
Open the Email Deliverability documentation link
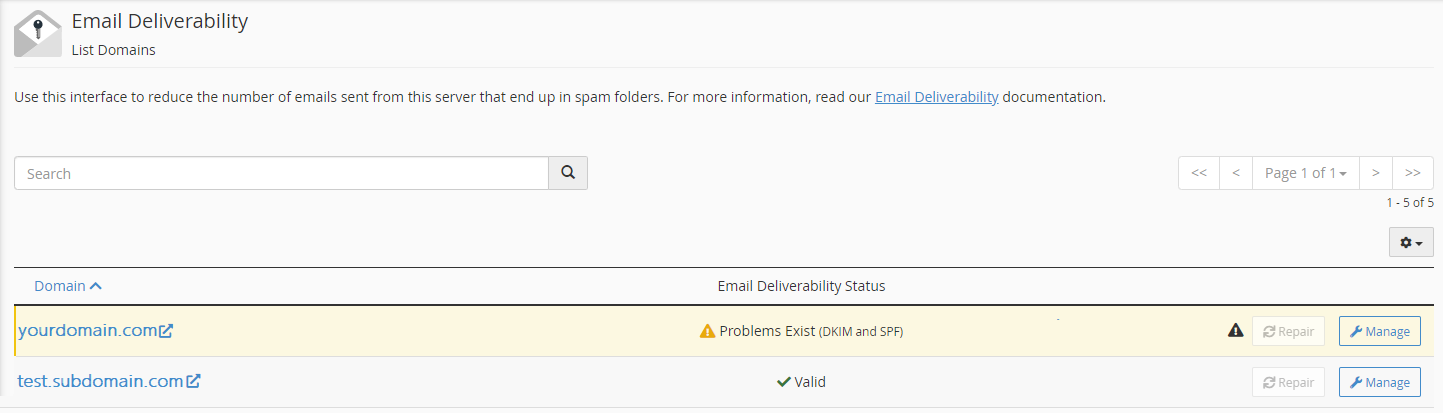[937, 98]
